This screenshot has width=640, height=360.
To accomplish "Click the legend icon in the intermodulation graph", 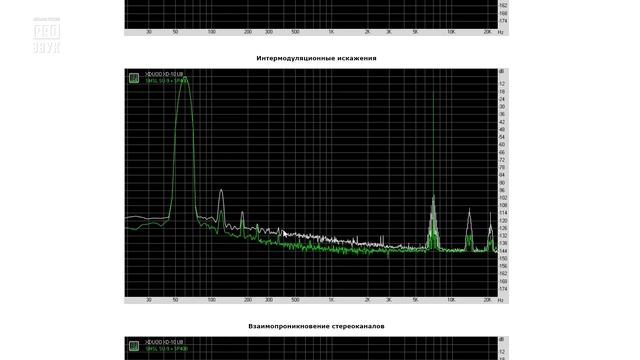I will tap(134, 78).
